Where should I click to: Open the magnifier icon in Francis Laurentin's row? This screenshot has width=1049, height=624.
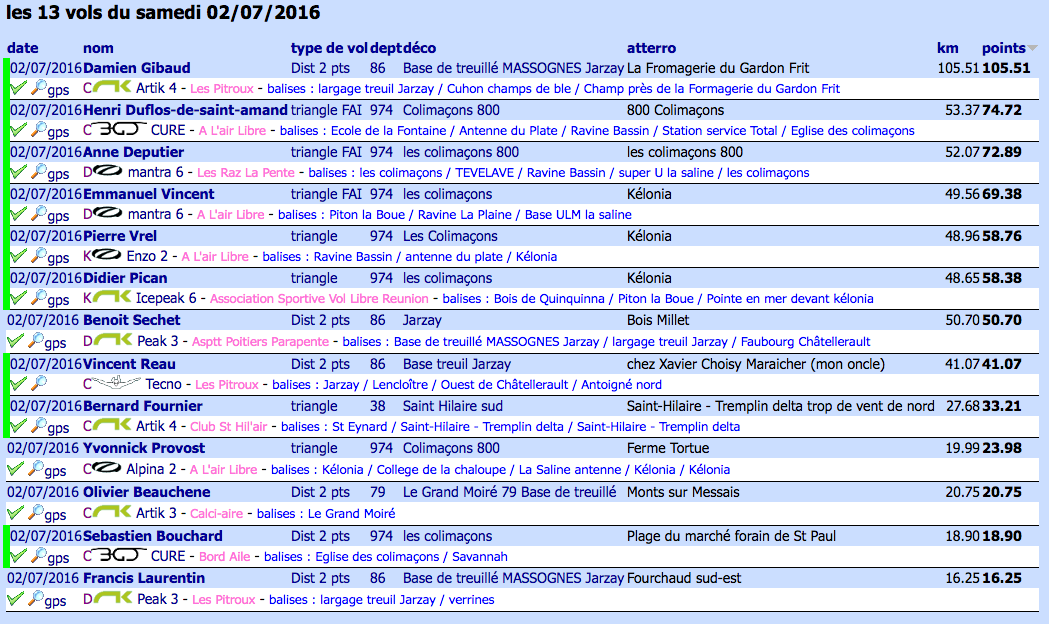[x=35, y=598]
